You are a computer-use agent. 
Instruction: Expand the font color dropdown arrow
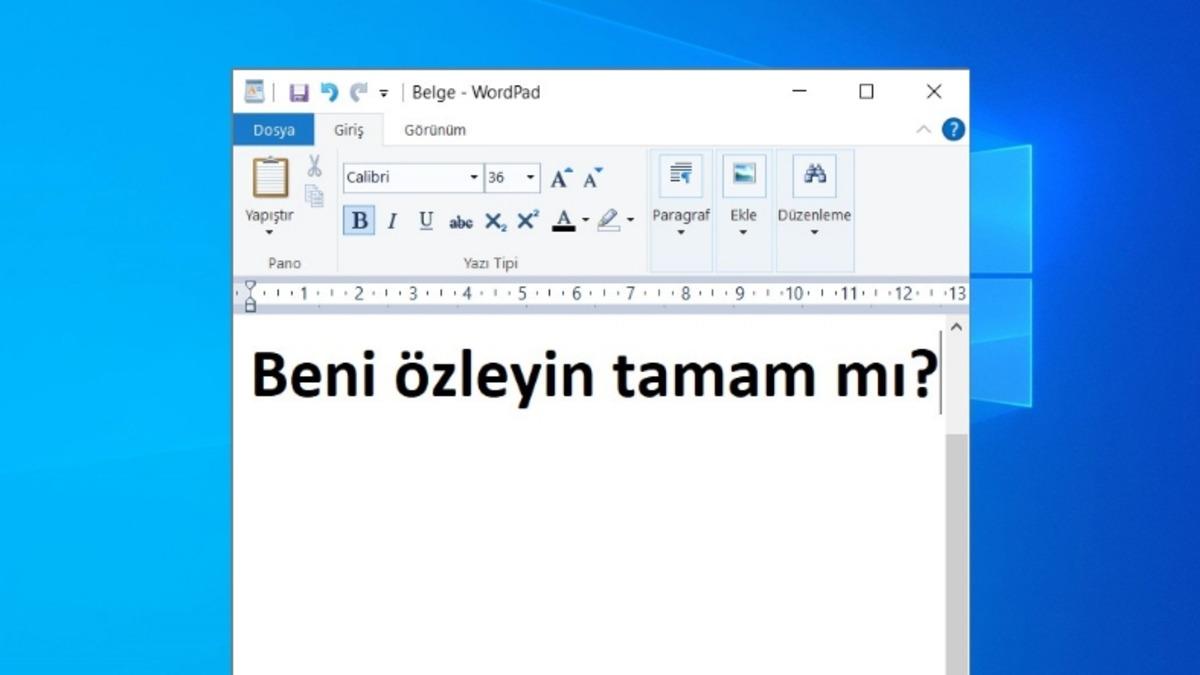(x=584, y=221)
